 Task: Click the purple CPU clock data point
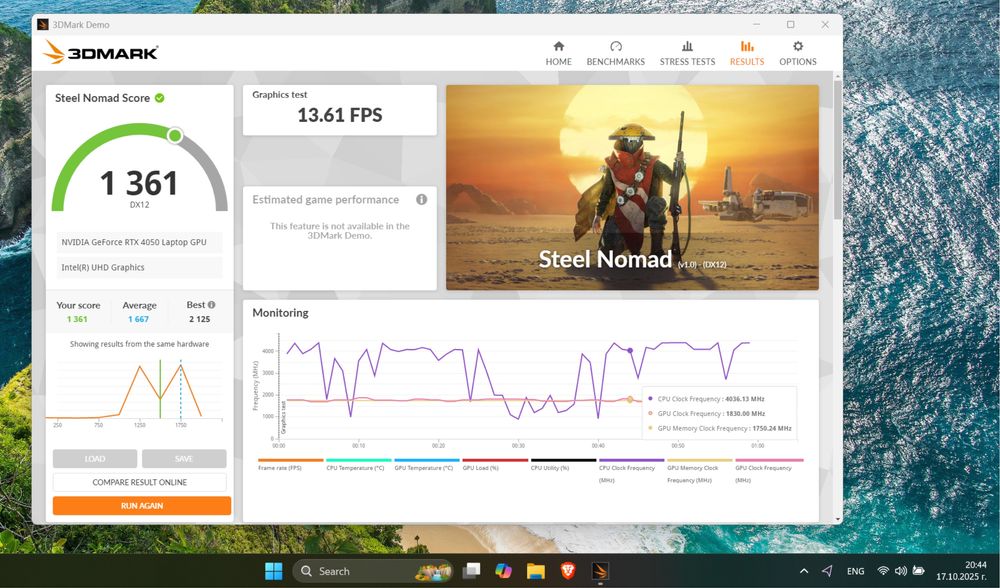tap(630, 350)
